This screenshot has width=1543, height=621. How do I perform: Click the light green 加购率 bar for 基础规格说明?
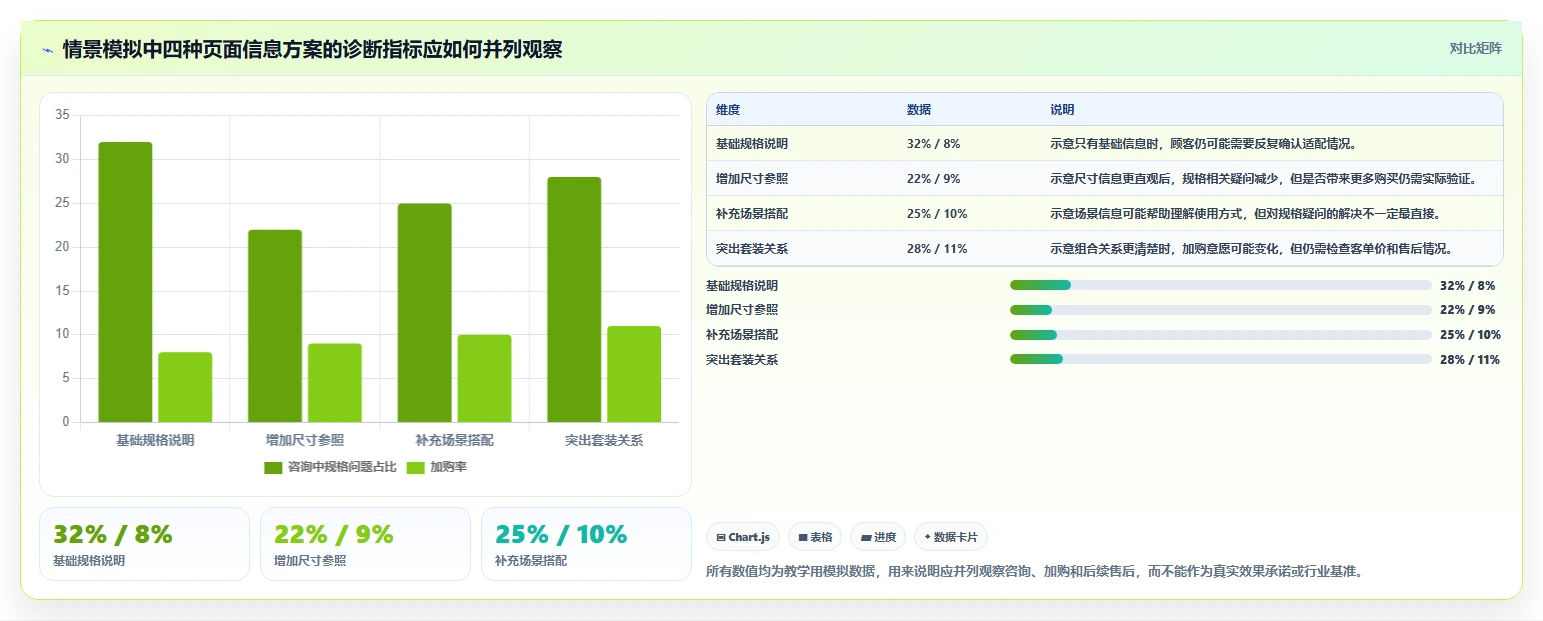[185, 387]
